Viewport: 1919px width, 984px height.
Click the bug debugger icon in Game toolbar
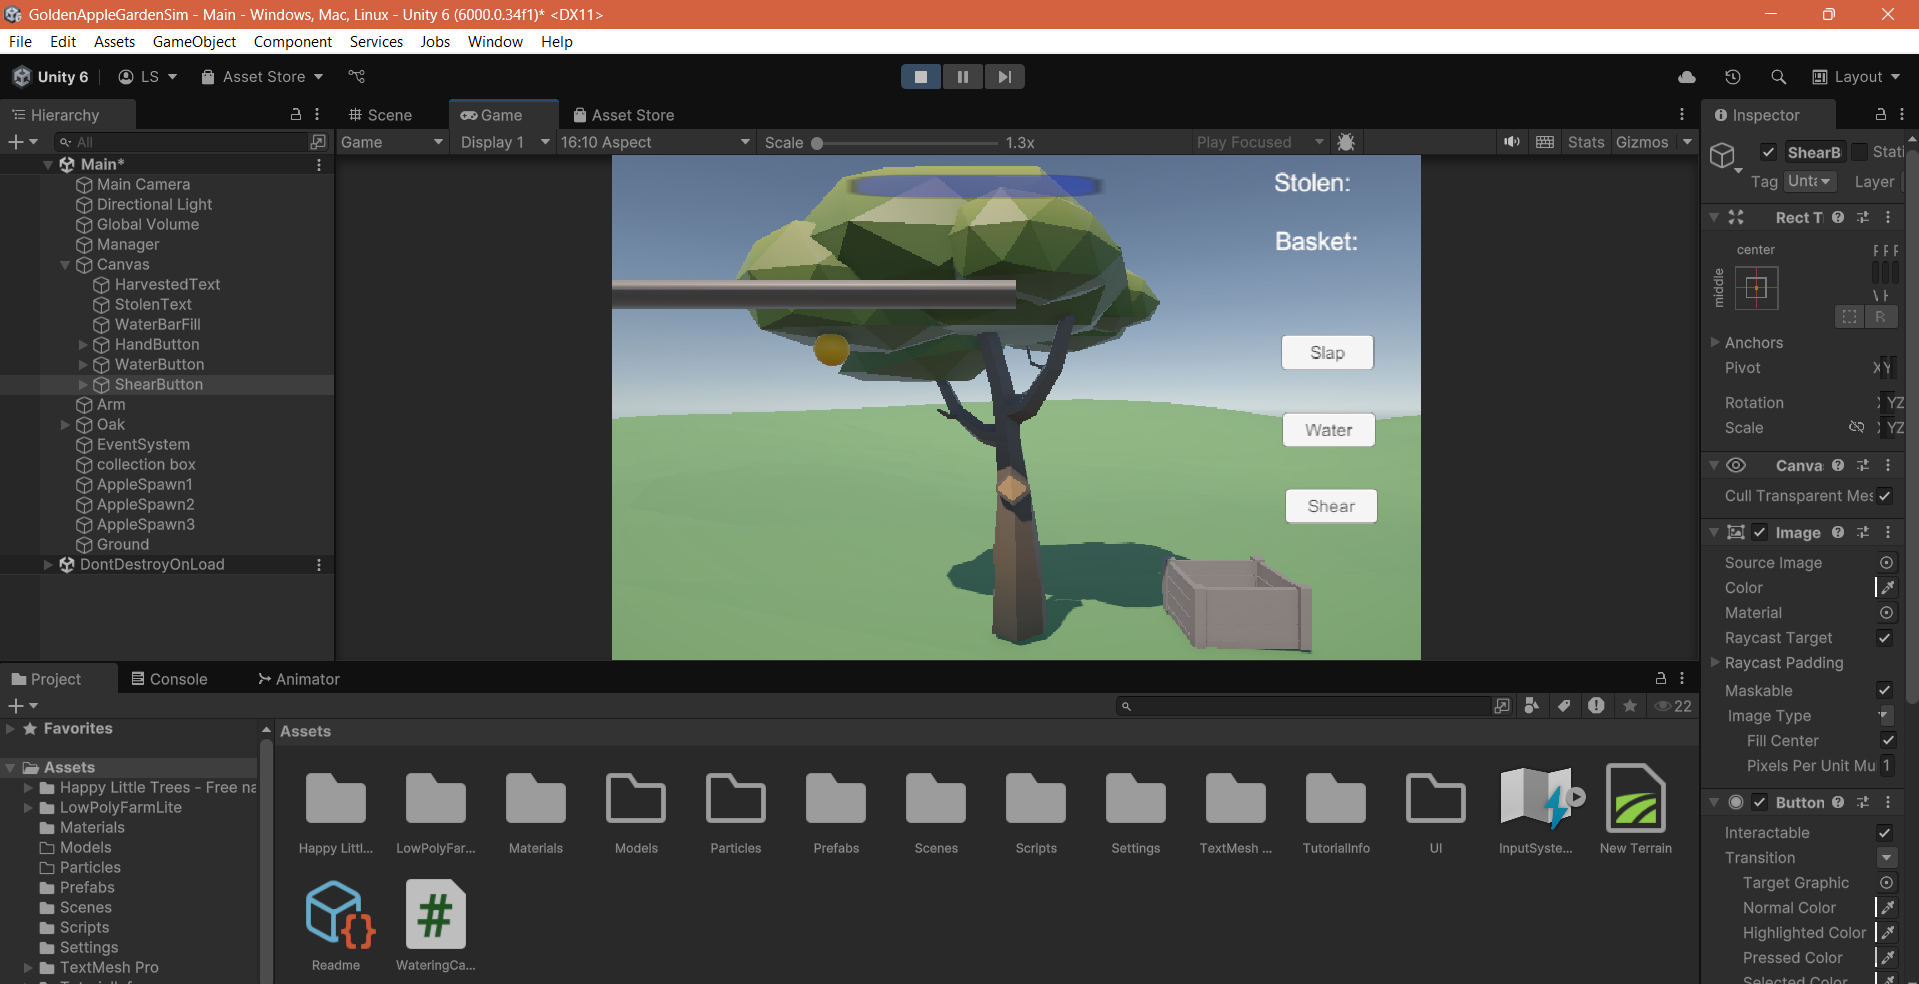pos(1346,142)
